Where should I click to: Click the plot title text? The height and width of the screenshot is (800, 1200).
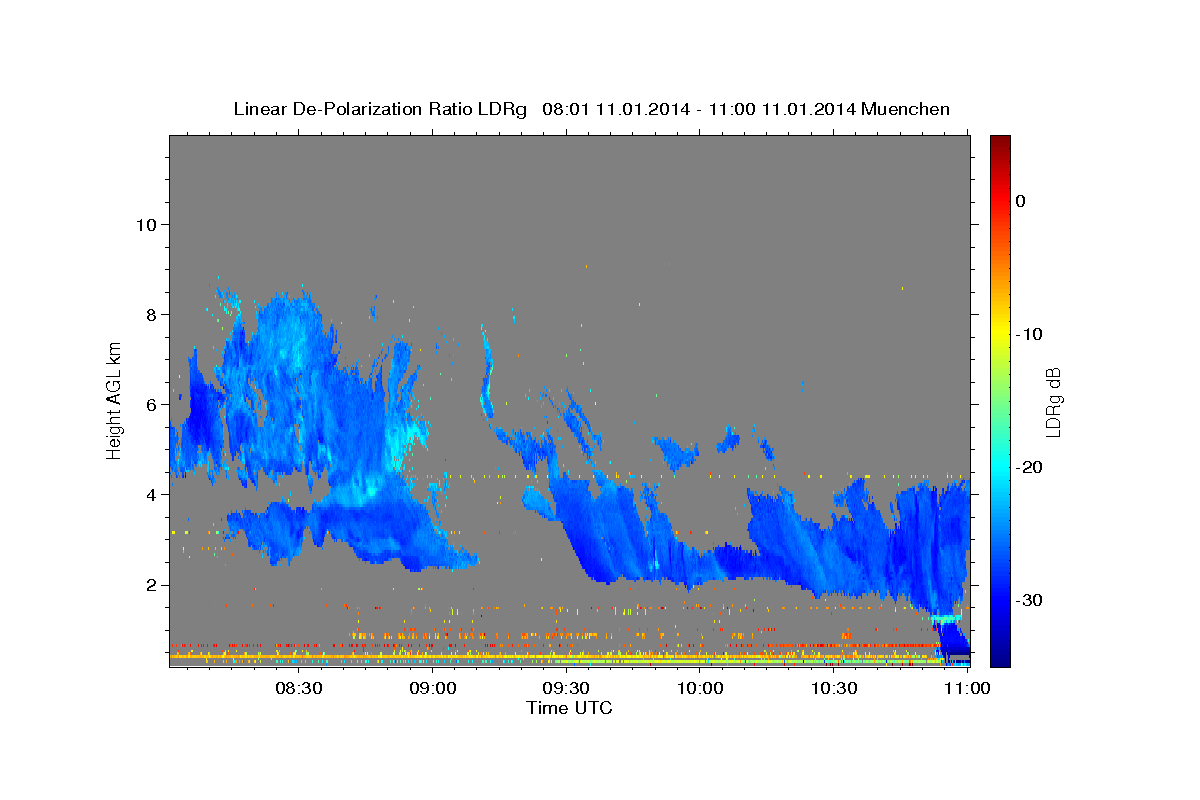coord(591,109)
